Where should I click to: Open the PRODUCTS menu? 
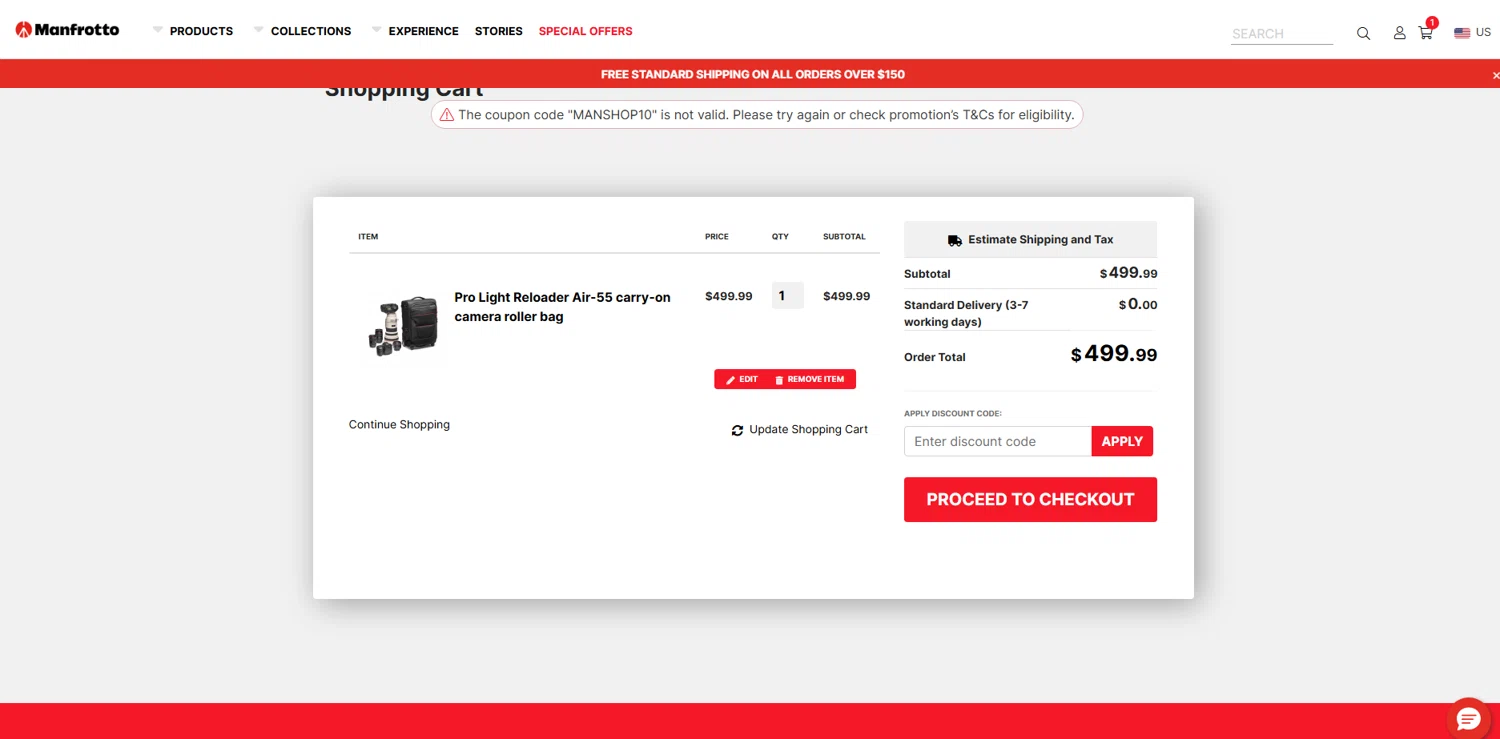[x=201, y=31]
